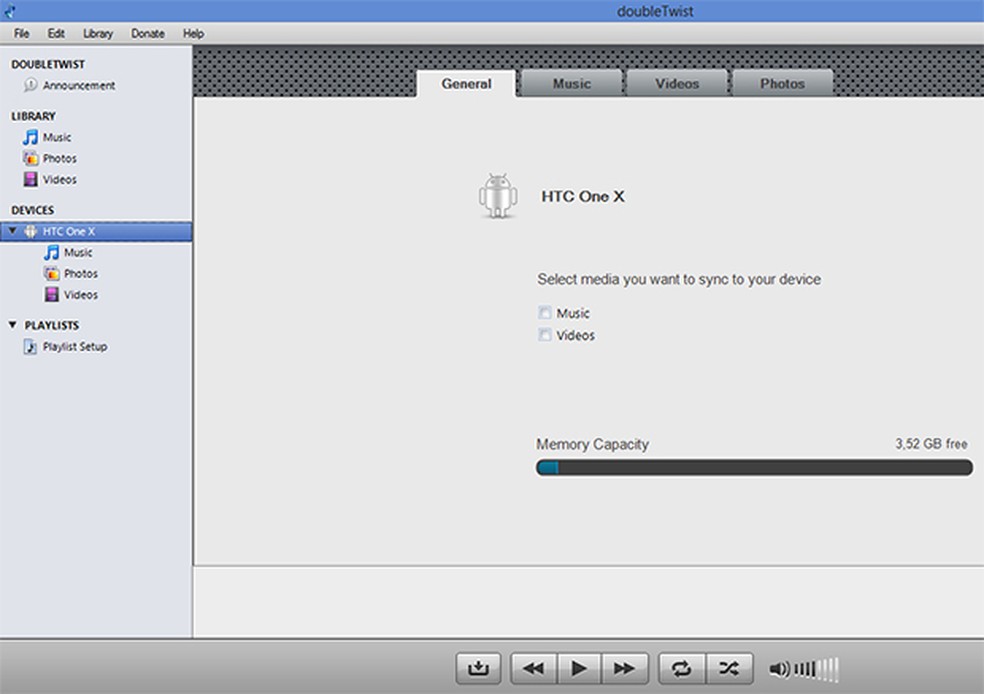Open the Edit menu
This screenshot has height=694, width=984.
[56, 33]
